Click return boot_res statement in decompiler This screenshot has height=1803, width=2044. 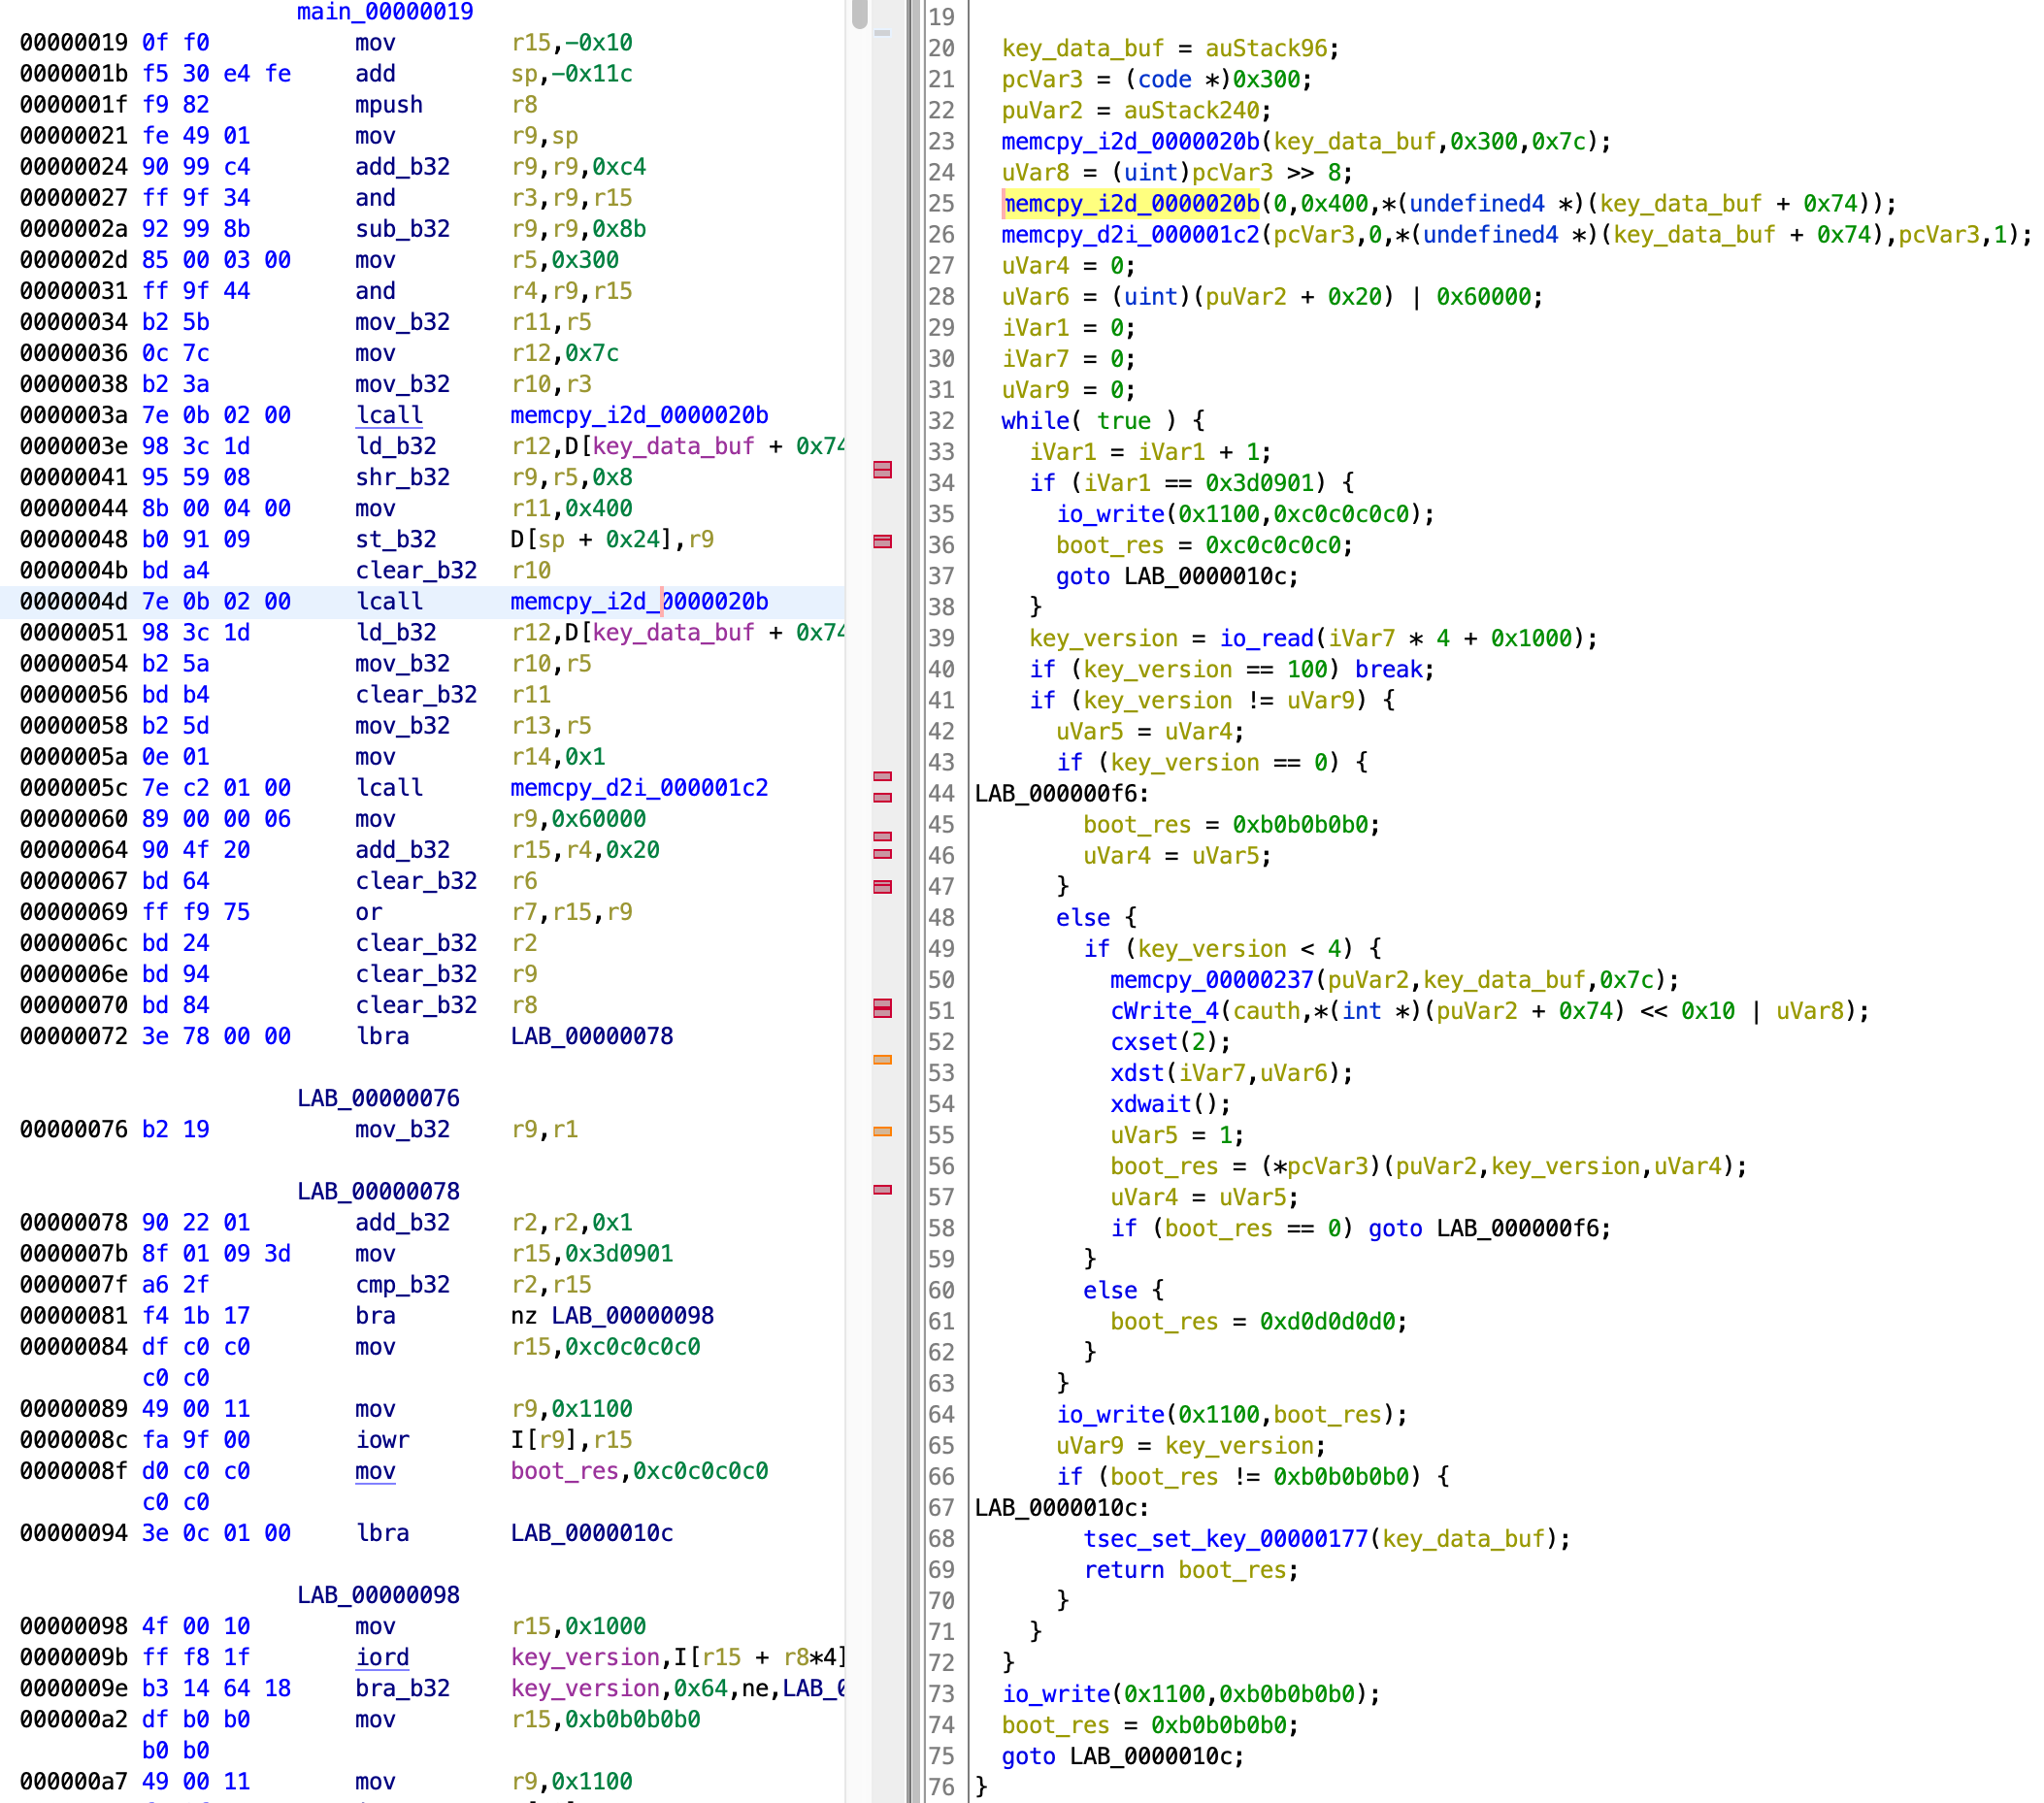1189,1569
